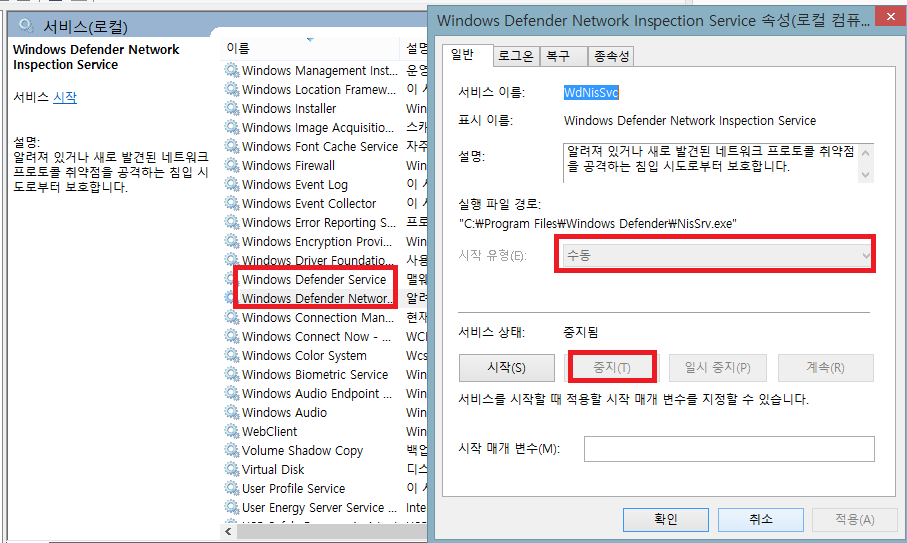
Task: Click the gear icon beside Windows Connect Now
Action: click(232, 337)
